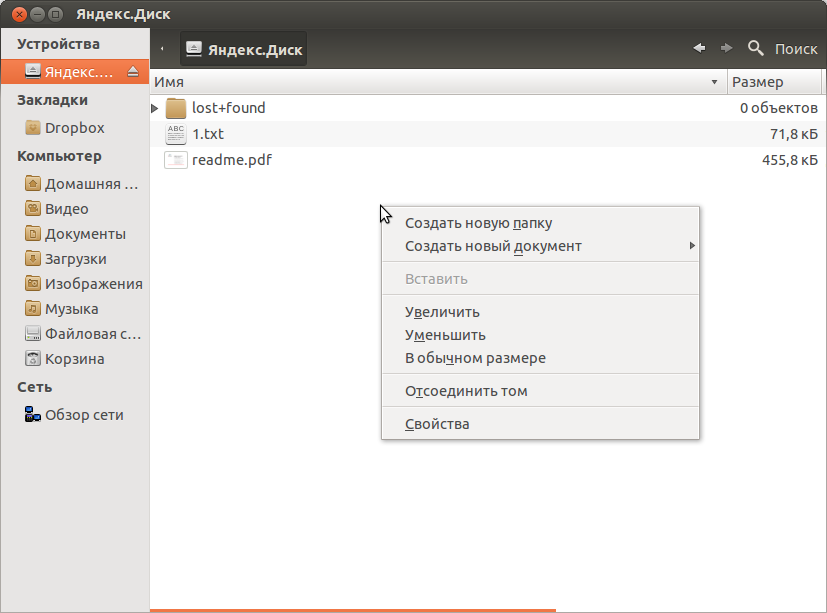
Task: Click the forward navigation arrow
Action: click(x=727, y=48)
